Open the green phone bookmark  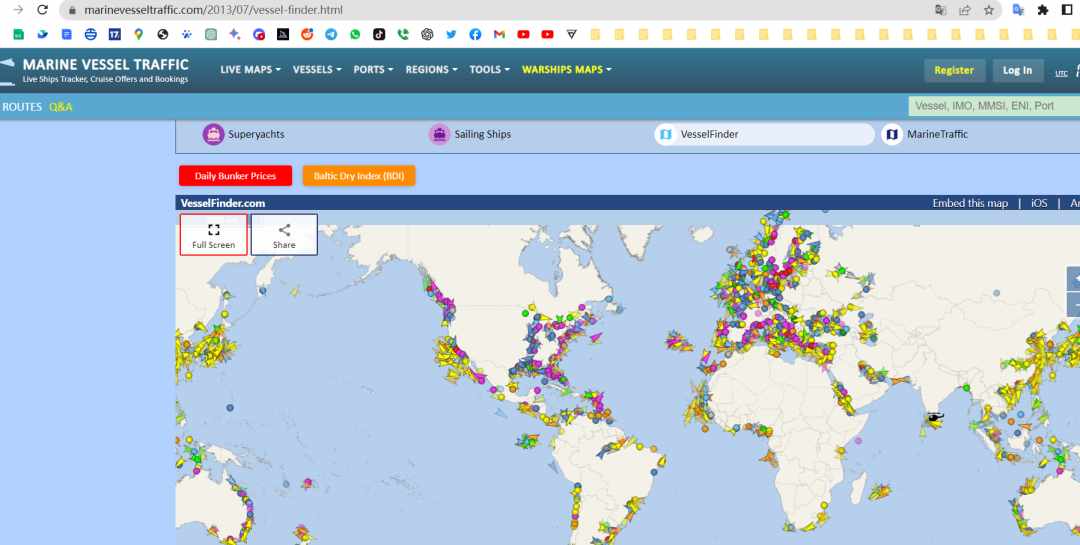point(403,34)
